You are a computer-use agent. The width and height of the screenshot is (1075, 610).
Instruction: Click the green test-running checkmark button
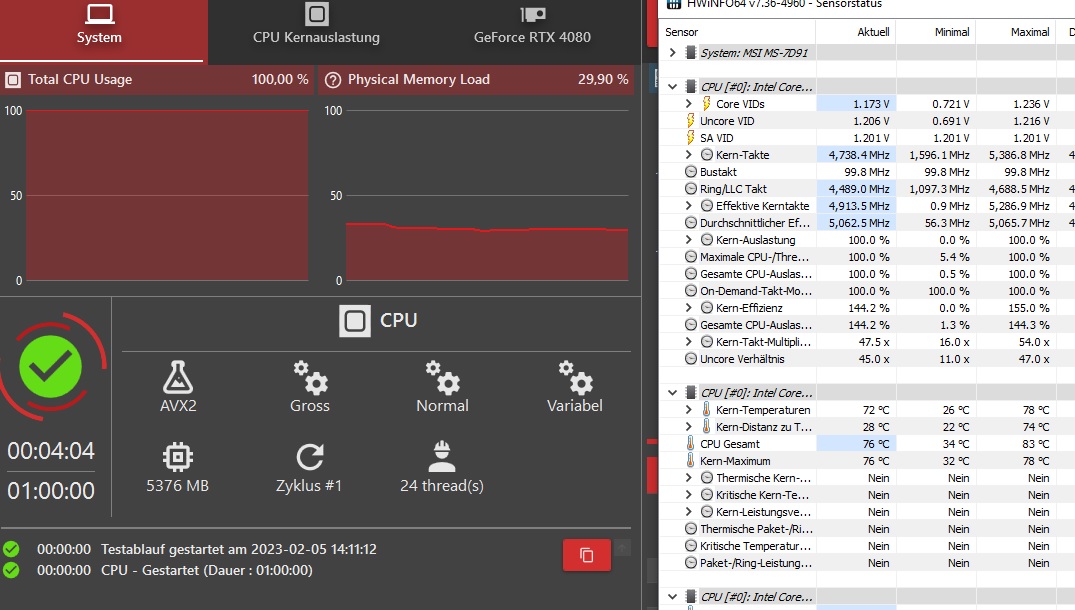(51, 367)
